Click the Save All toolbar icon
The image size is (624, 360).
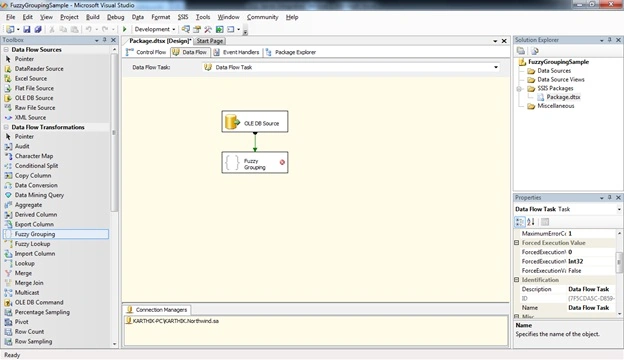click(x=38, y=29)
